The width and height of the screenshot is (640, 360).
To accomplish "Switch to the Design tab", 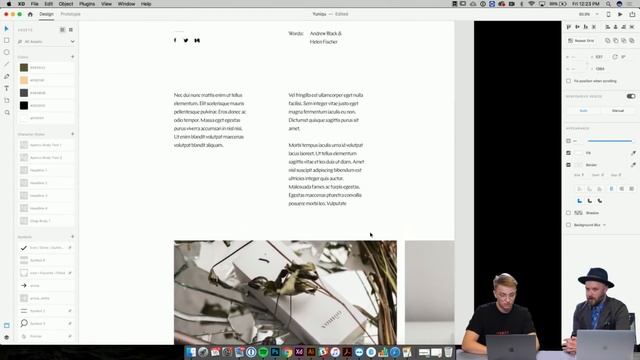I will tap(46, 14).
